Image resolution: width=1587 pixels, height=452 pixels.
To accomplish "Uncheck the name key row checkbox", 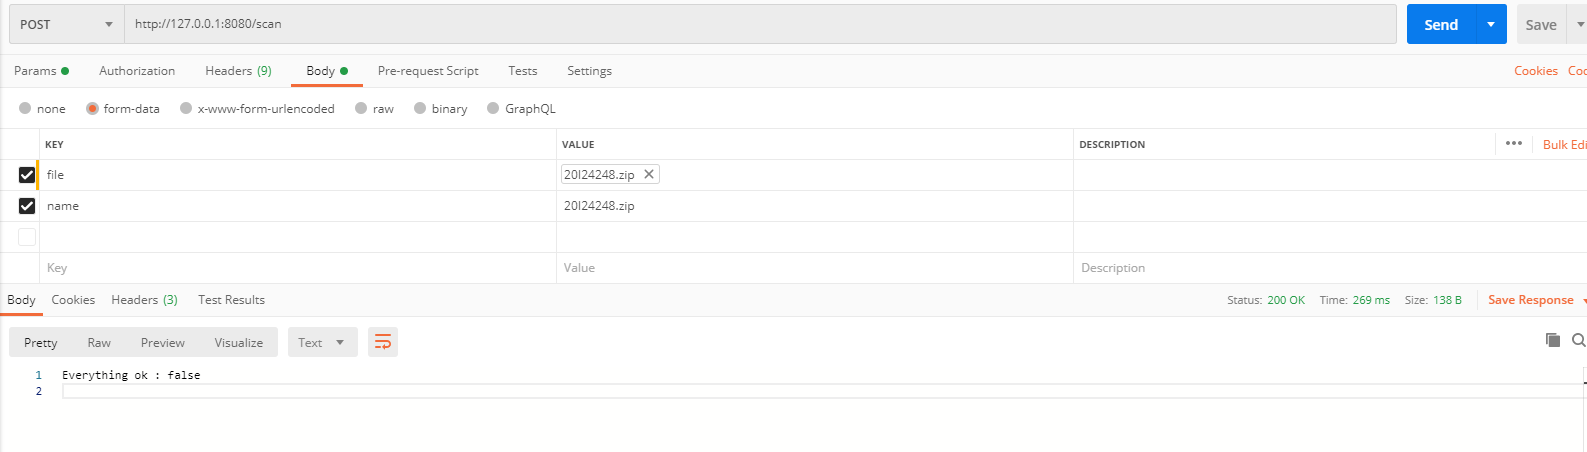I will coord(27,206).
